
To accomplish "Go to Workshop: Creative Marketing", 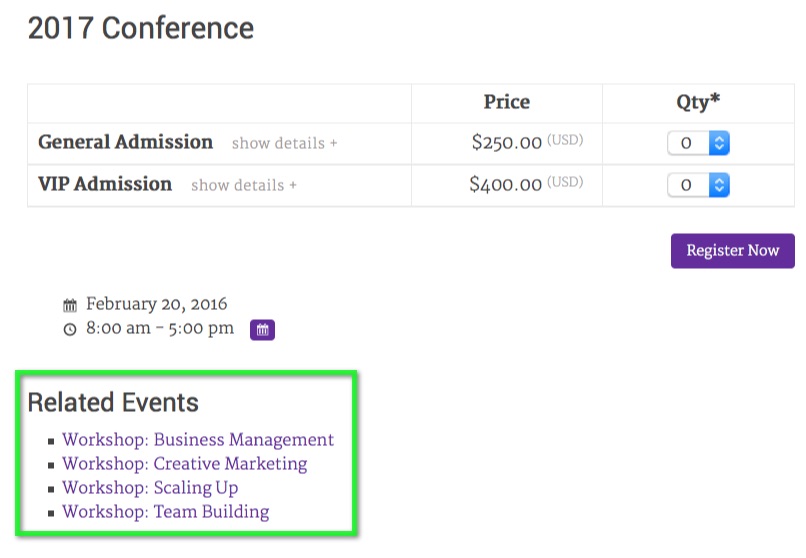I will pos(185,464).
